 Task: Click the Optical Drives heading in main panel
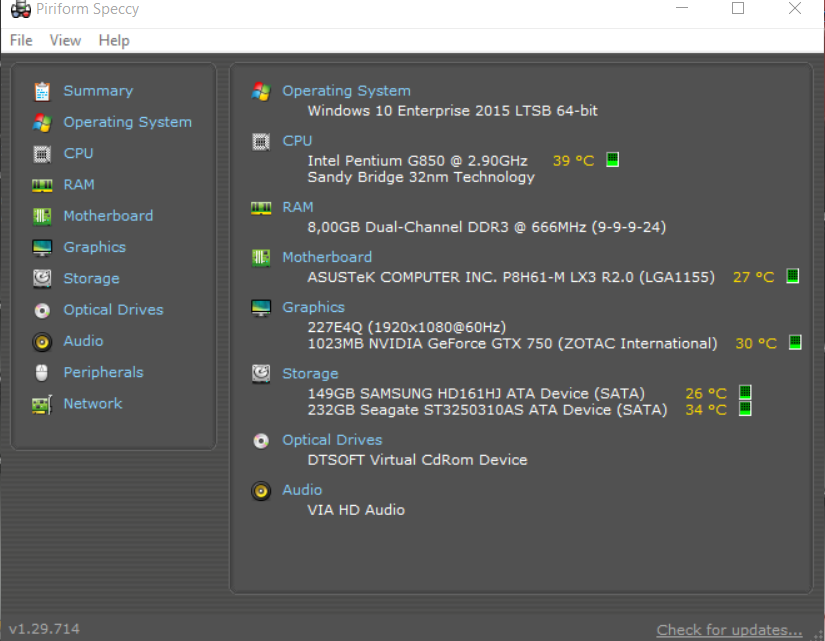pyautogui.click(x=332, y=440)
